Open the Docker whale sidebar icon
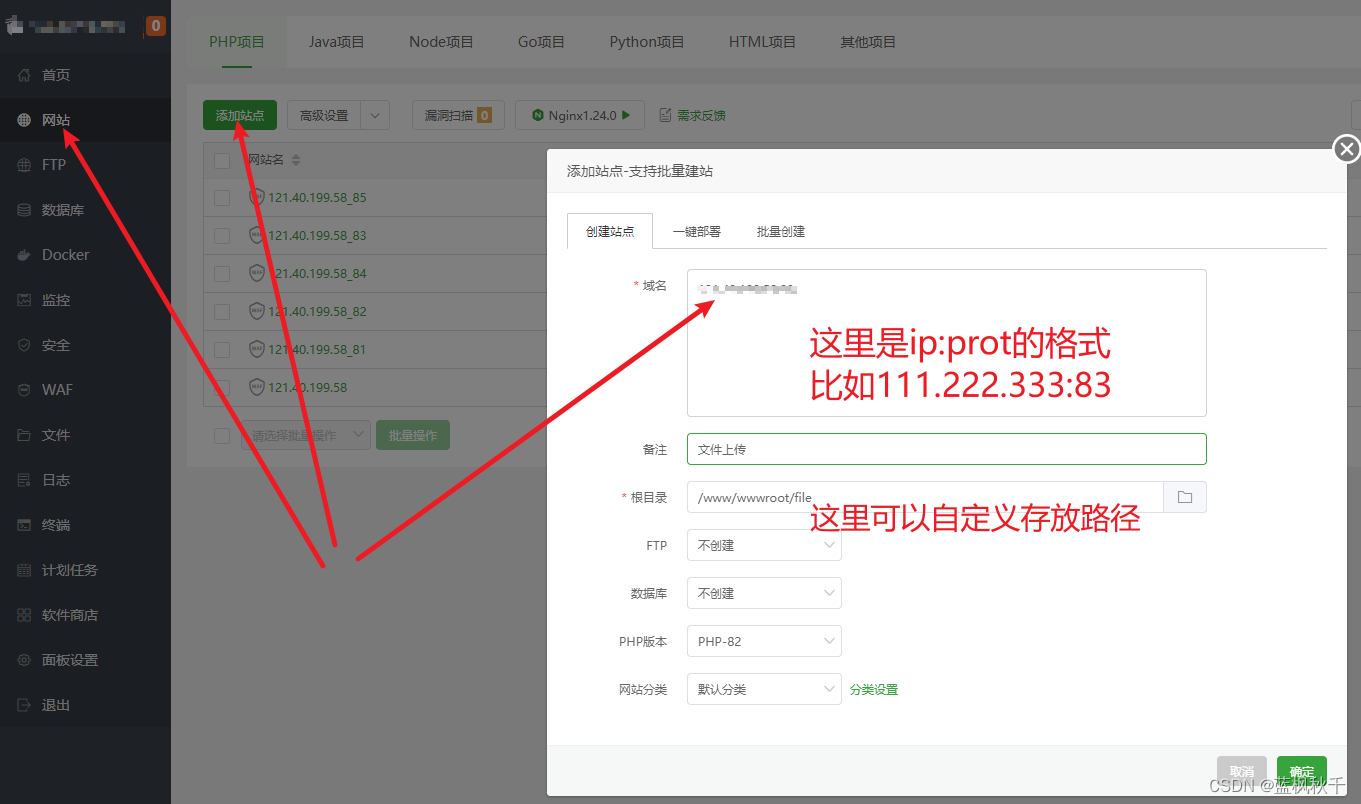1361x804 pixels. click(24, 255)
